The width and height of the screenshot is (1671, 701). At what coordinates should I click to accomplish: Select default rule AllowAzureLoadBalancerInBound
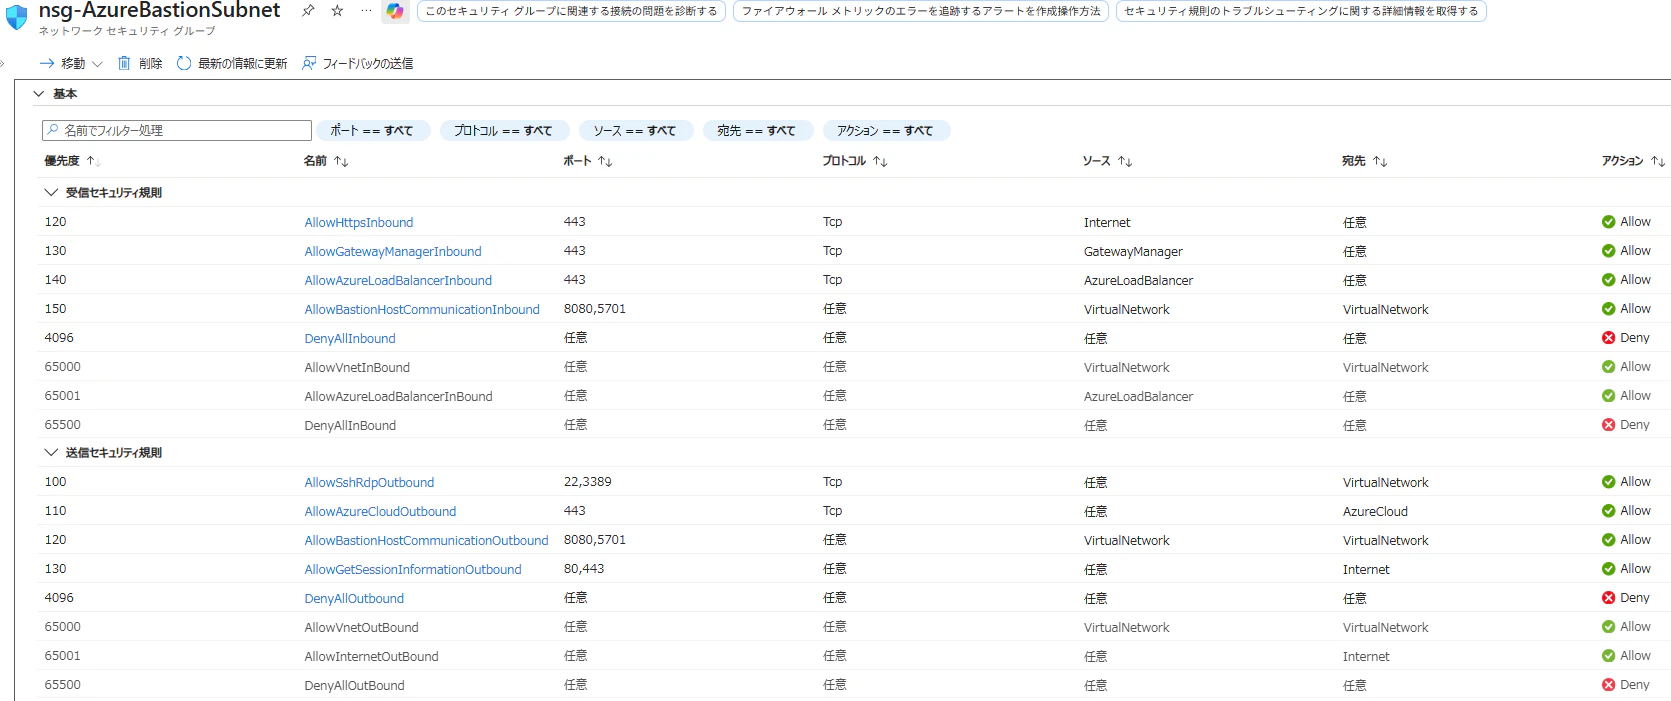click(x=398, y=397)
